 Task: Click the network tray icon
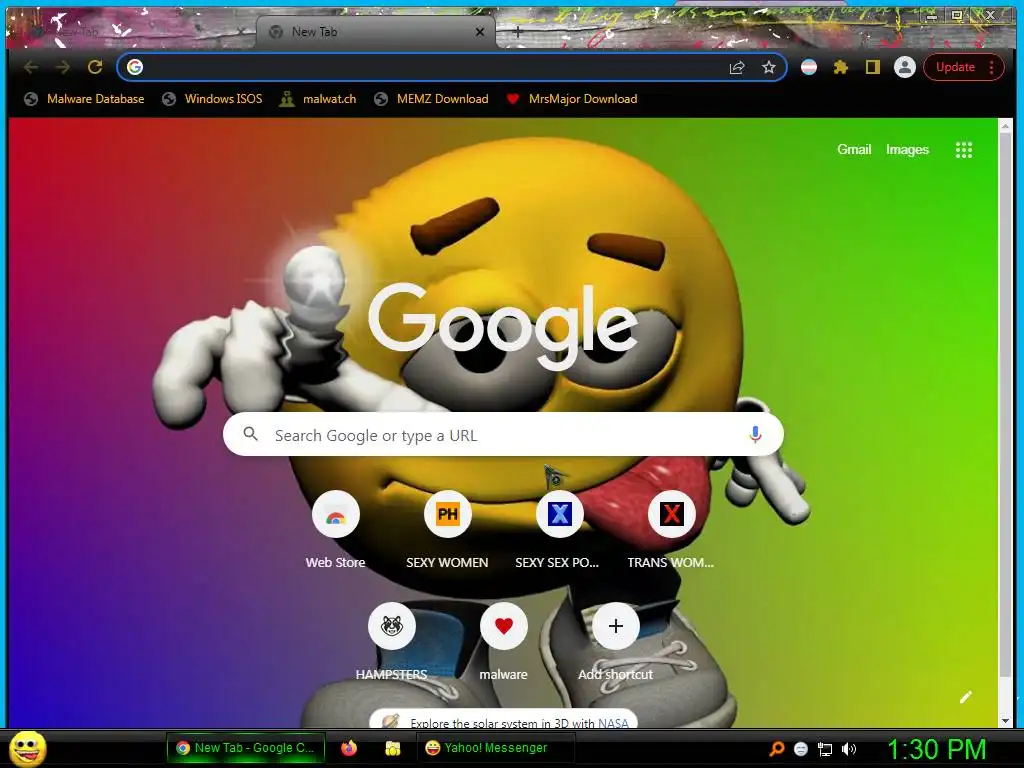point(825,749)
